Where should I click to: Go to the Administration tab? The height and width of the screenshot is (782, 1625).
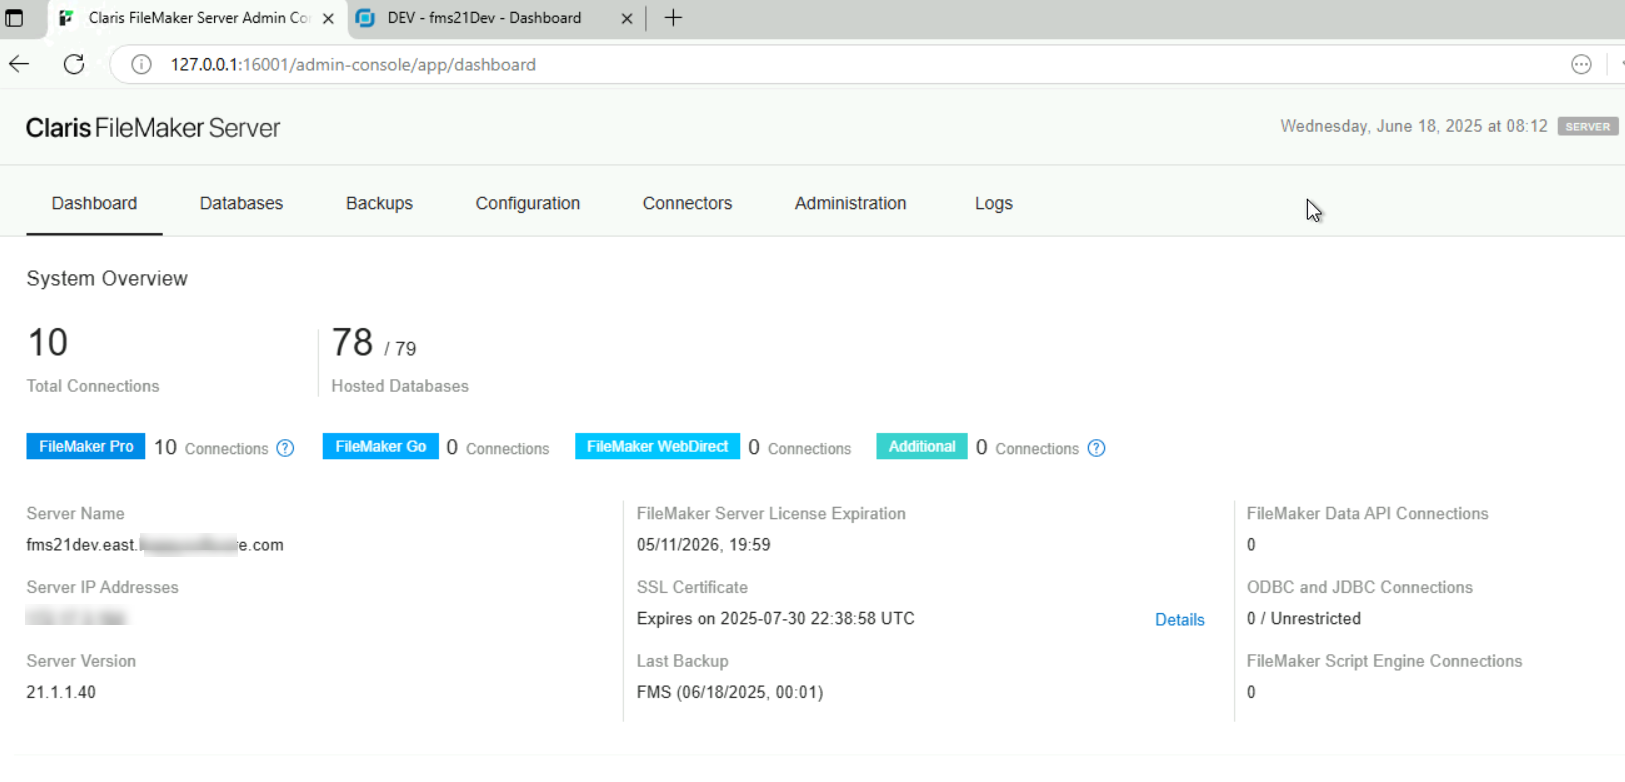pos(850,203)
